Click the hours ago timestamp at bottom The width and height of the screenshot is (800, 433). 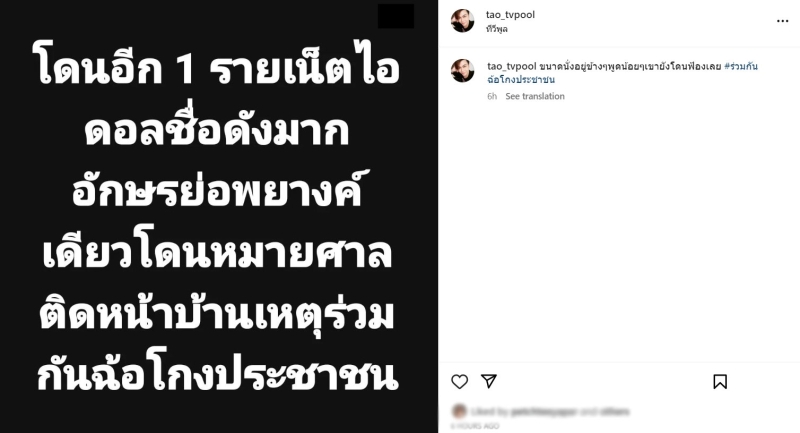(x=475, y=426)
